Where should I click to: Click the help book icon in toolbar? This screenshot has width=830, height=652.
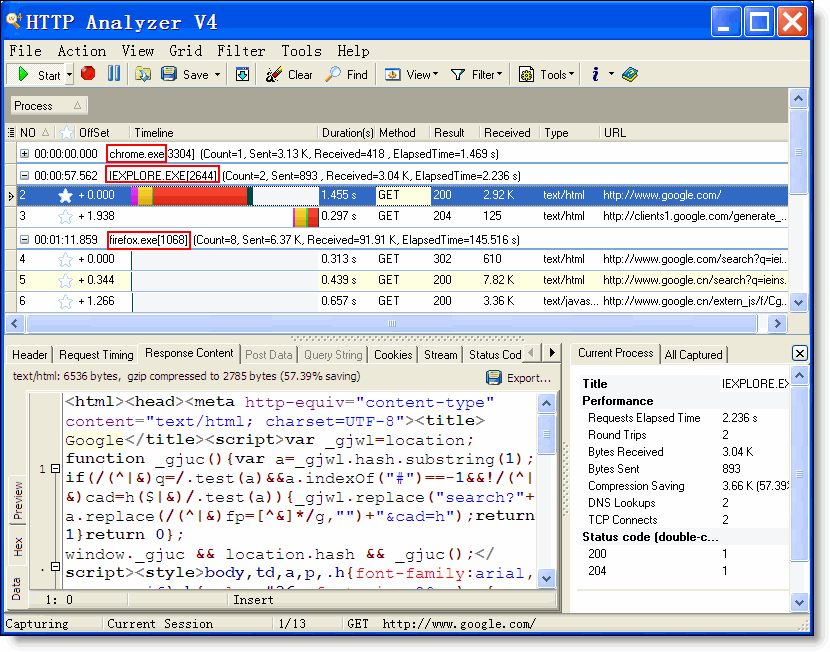coord(629,74)
